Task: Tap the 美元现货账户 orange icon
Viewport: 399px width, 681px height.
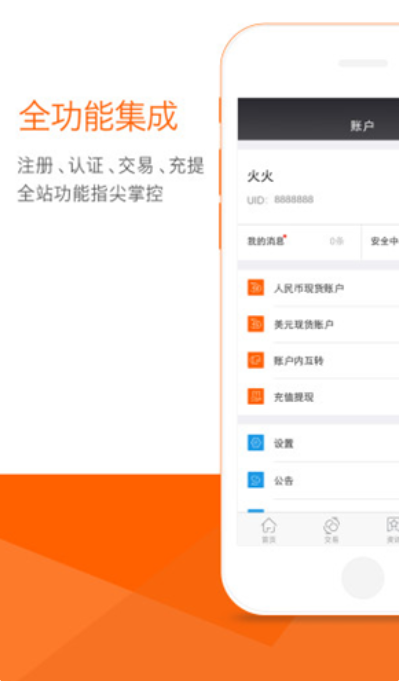Action: coord(256,324)
